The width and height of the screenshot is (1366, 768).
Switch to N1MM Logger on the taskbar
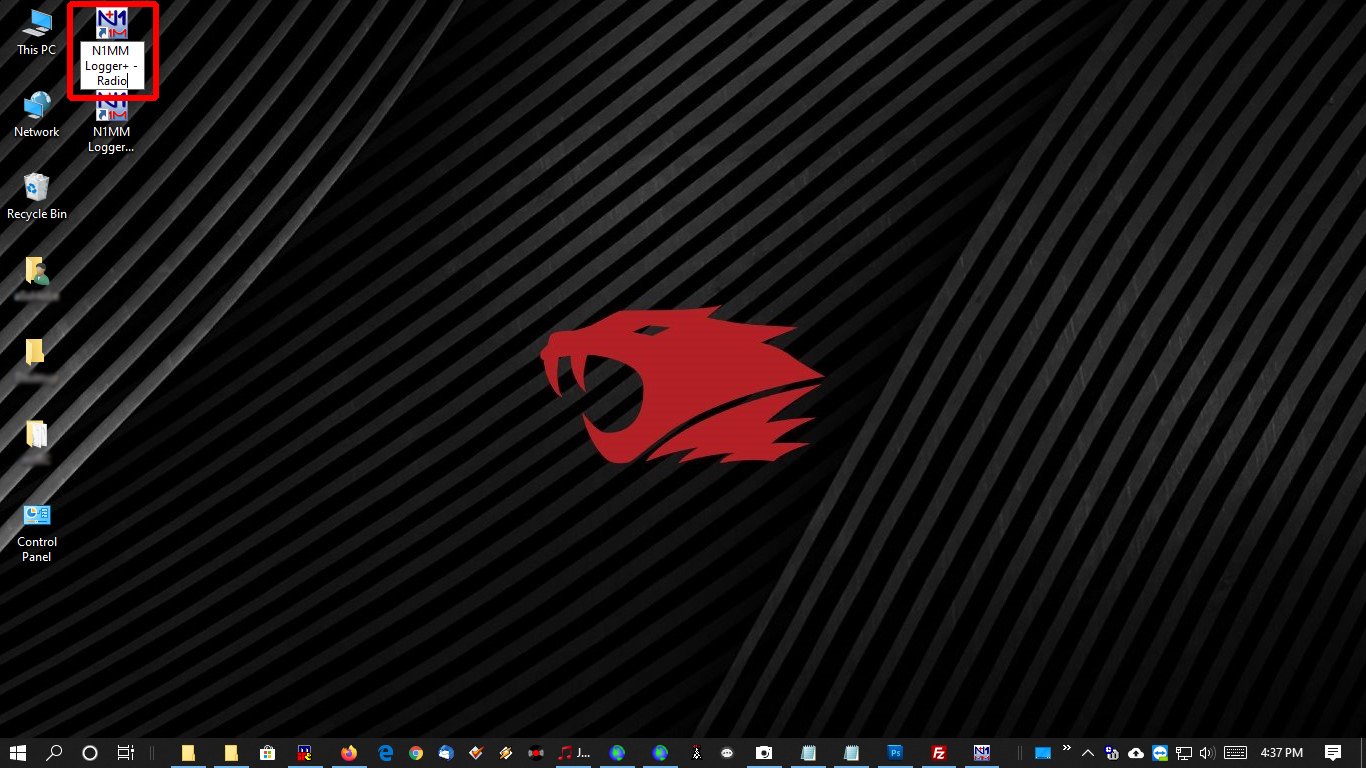982,753
